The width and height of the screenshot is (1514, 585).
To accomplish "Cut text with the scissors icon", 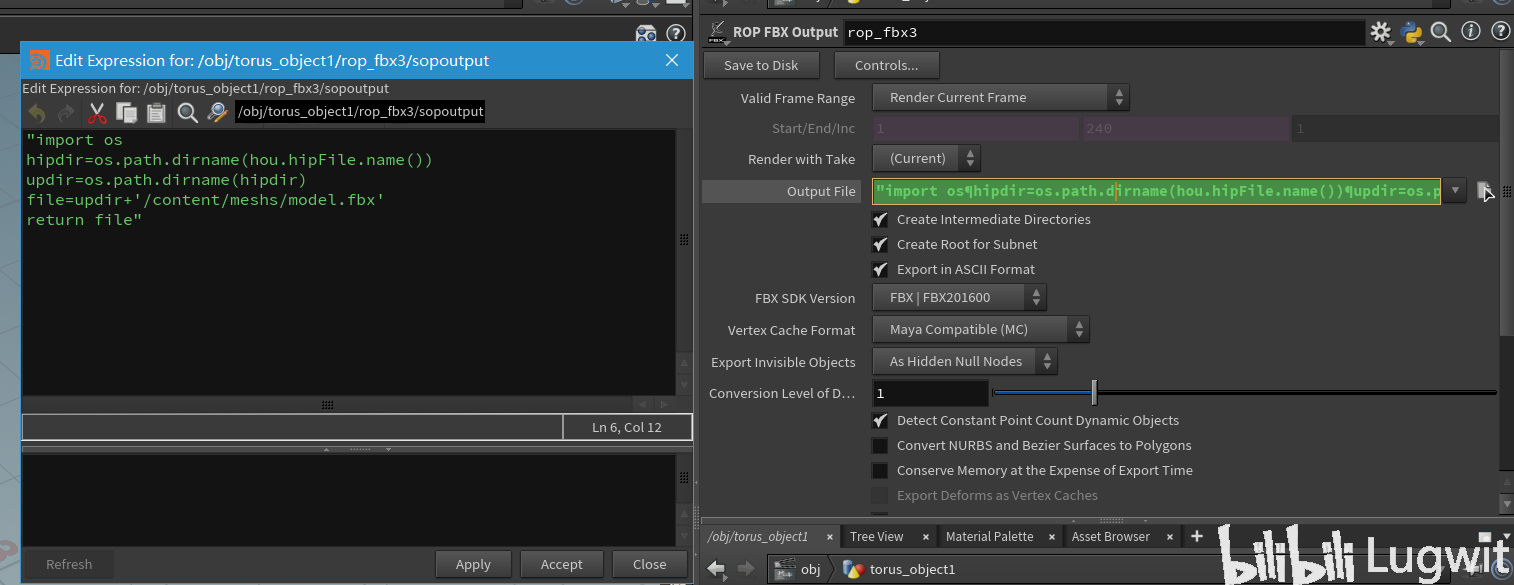I will [97, 113].
